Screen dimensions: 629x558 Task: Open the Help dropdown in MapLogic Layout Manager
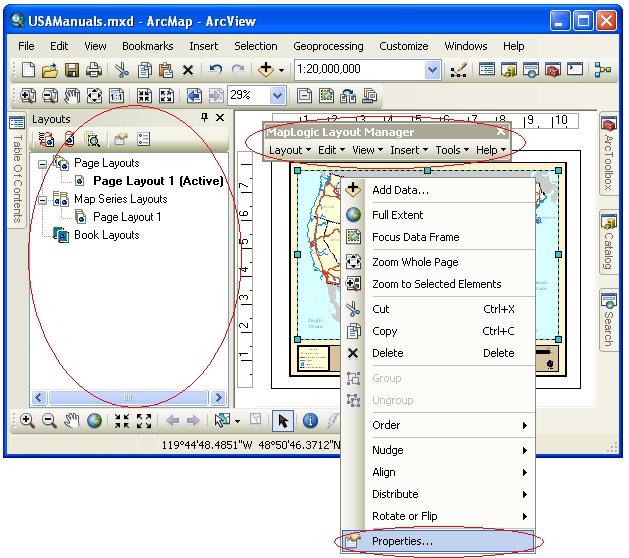[491, 150]
